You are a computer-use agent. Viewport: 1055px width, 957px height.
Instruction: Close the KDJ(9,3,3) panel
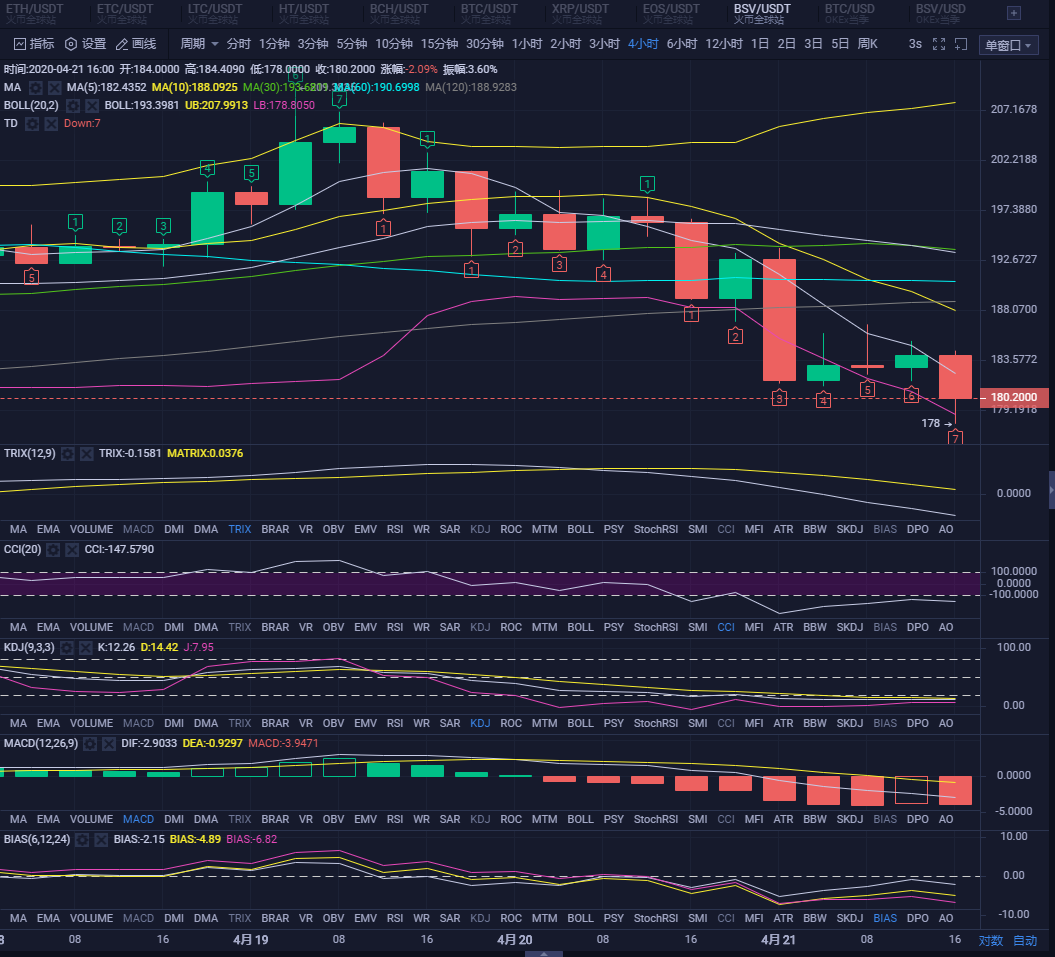[x=85, y=648]
